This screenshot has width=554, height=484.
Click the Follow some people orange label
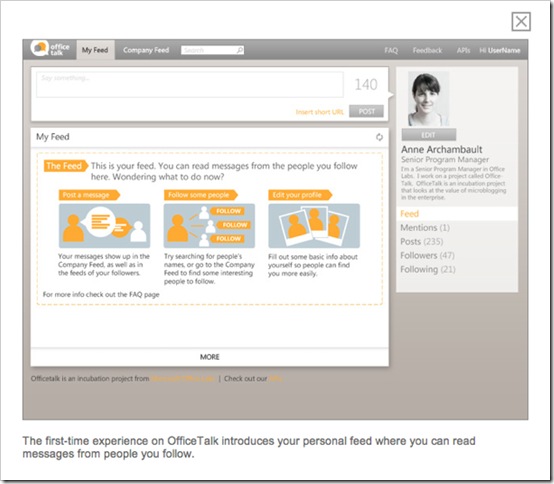pyautogui.click(x=201, y=195)
